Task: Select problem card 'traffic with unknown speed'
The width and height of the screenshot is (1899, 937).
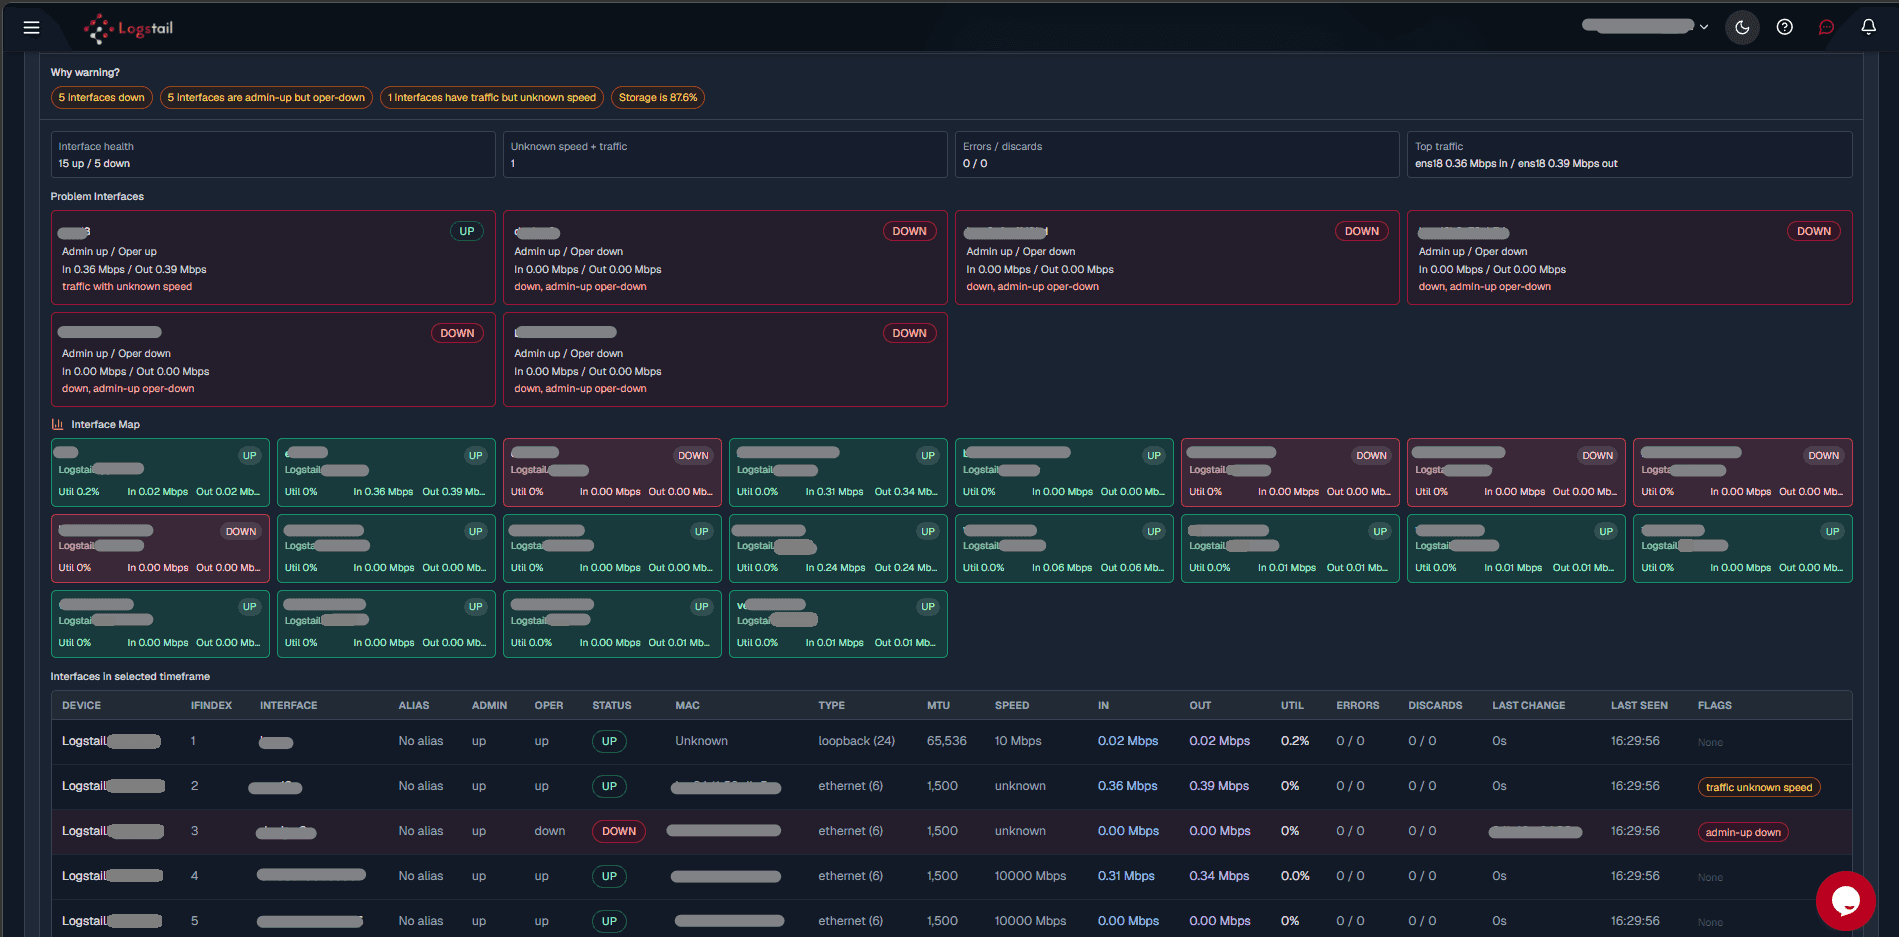Action: click(x=273, y=258)
